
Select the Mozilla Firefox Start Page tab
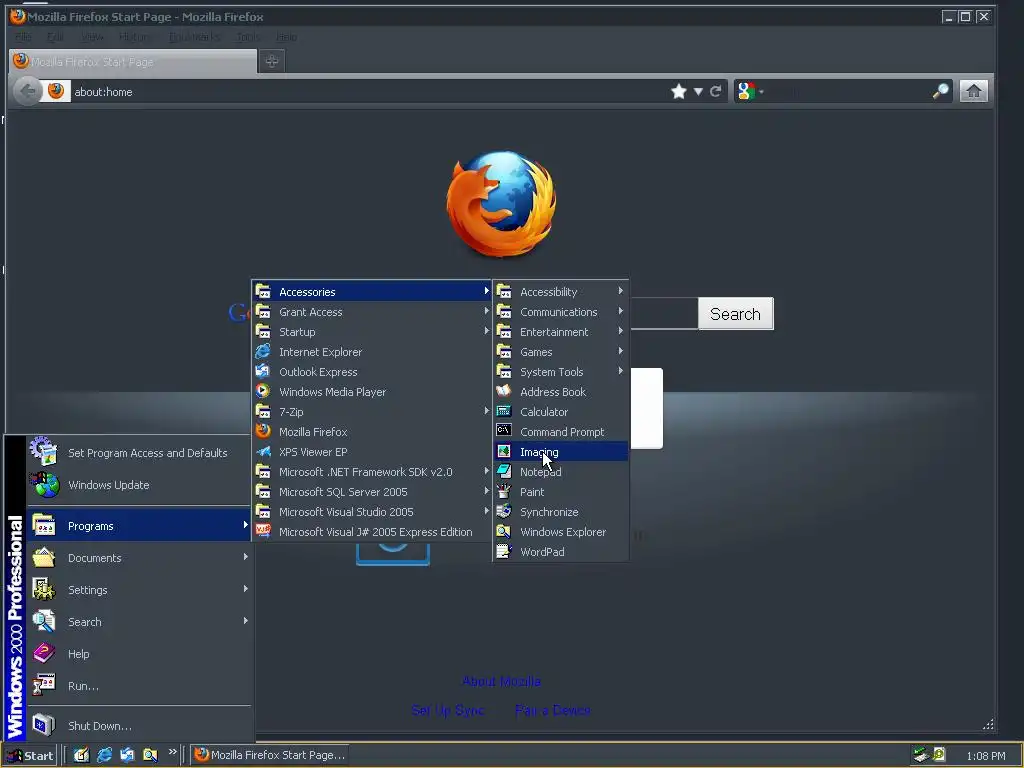[x=133, y=61]
